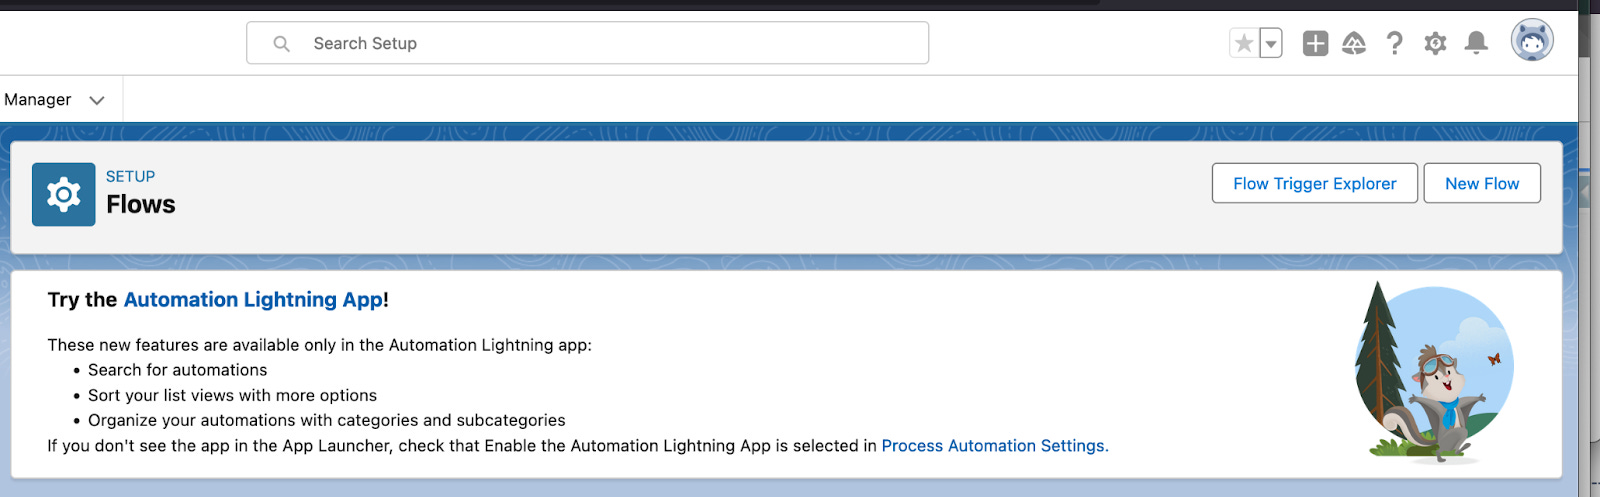1600x497 pixels.
Task: Open the global actions plus icon
Action: coord(1315,43)
